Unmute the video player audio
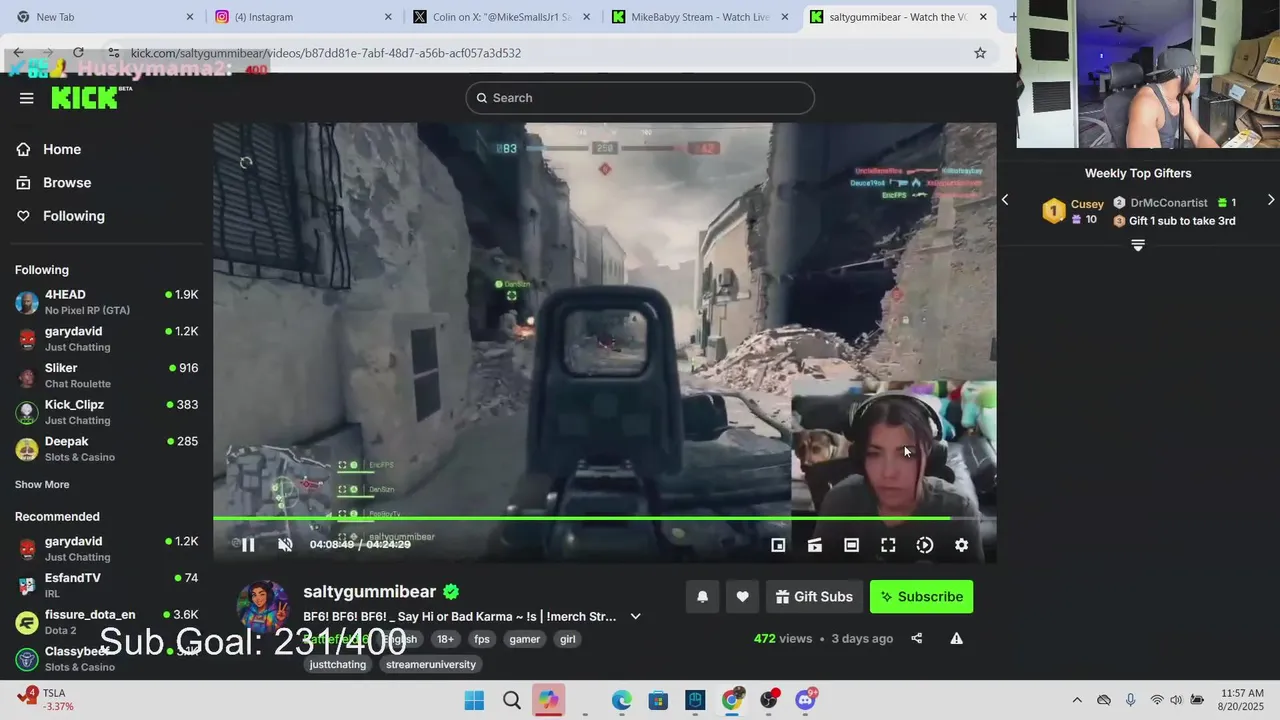Image resolution: width=1280 pixels, height=720 pixels. tap(285, 545)
